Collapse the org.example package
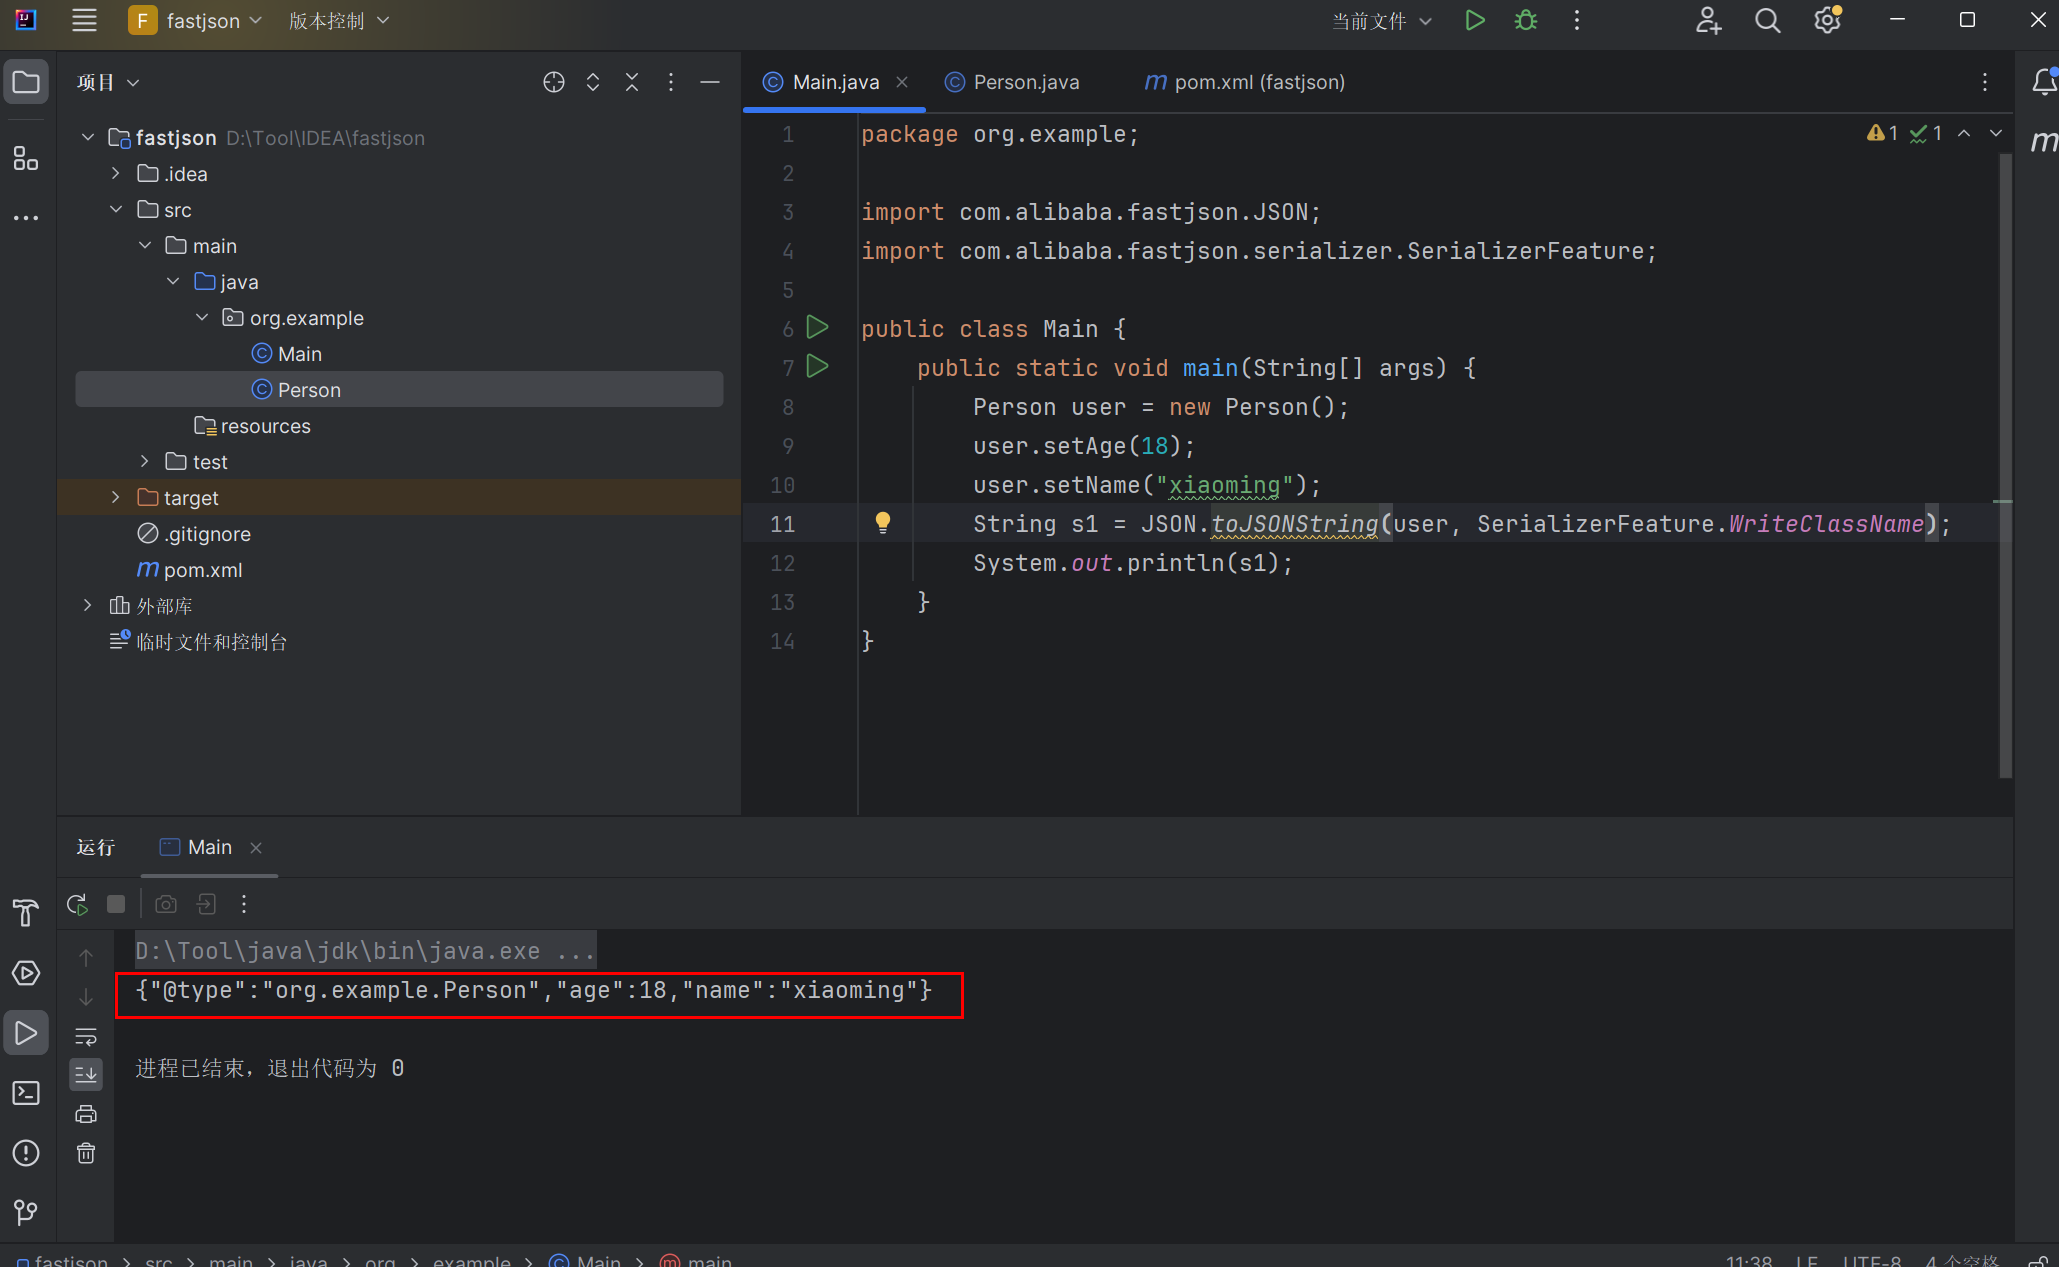The image size is (2059, 1267). [202, 317]
